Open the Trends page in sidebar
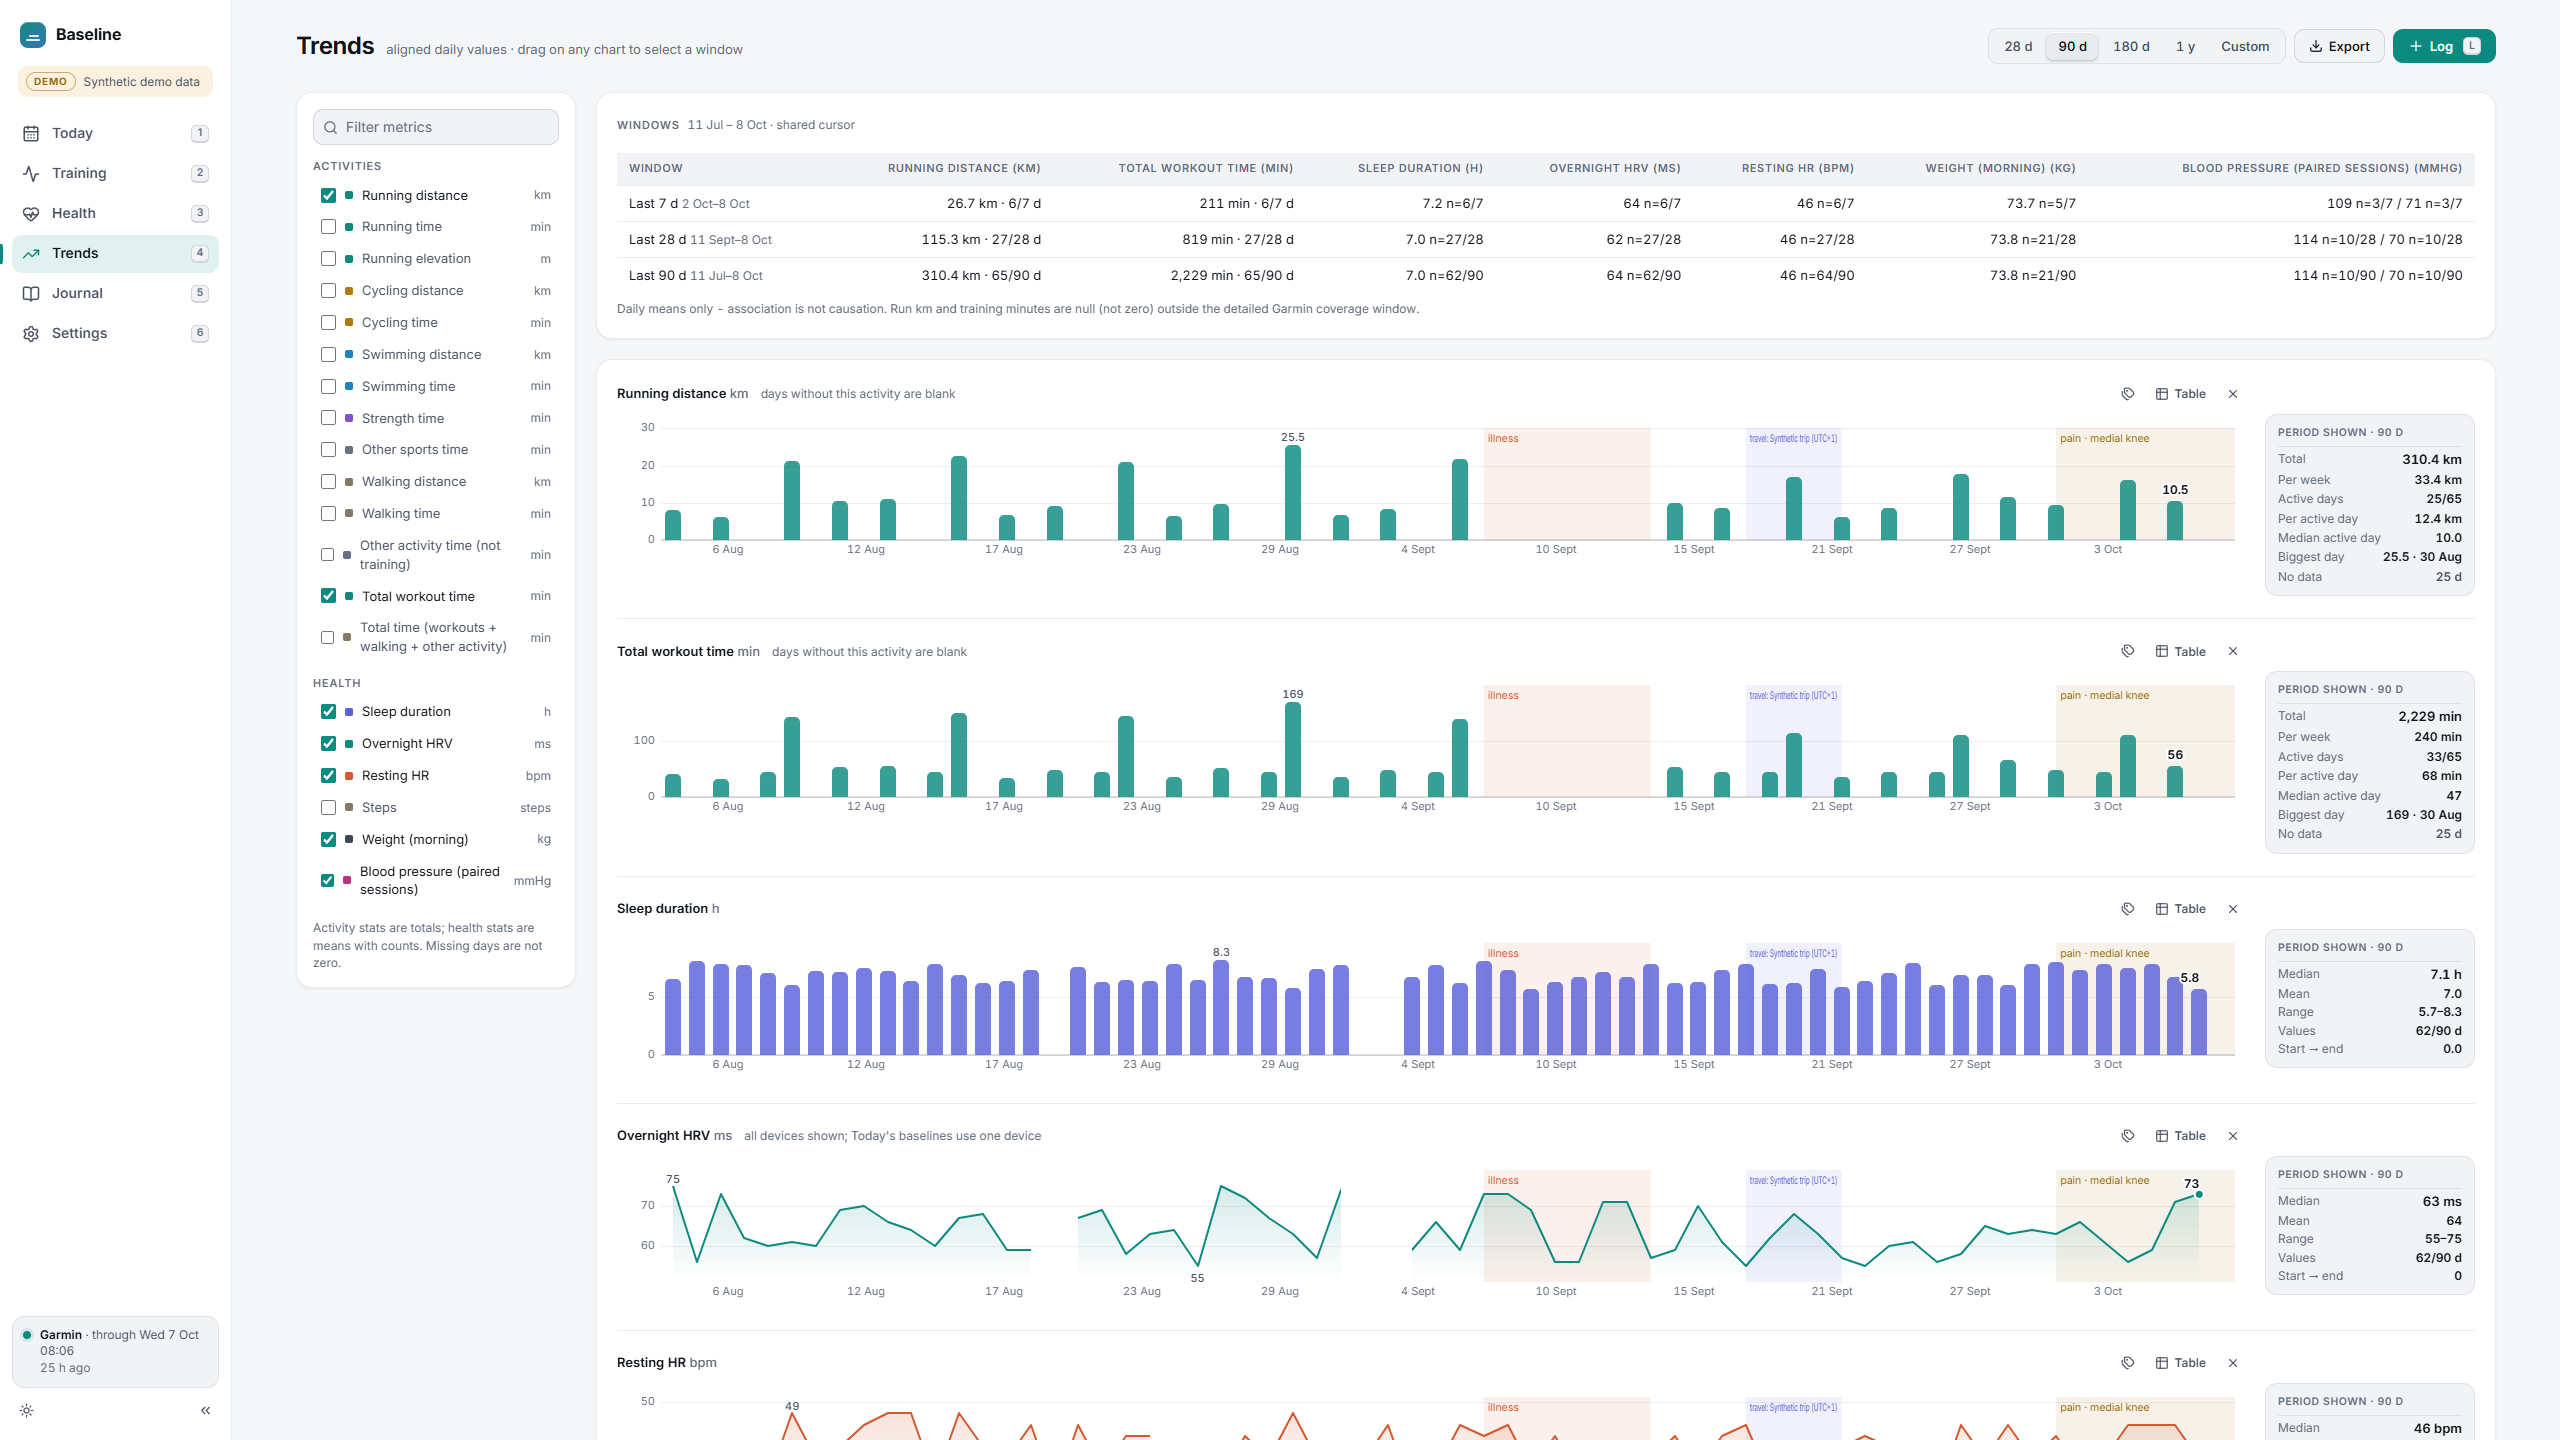The image size is (2560, 1440). pos(115,253)
